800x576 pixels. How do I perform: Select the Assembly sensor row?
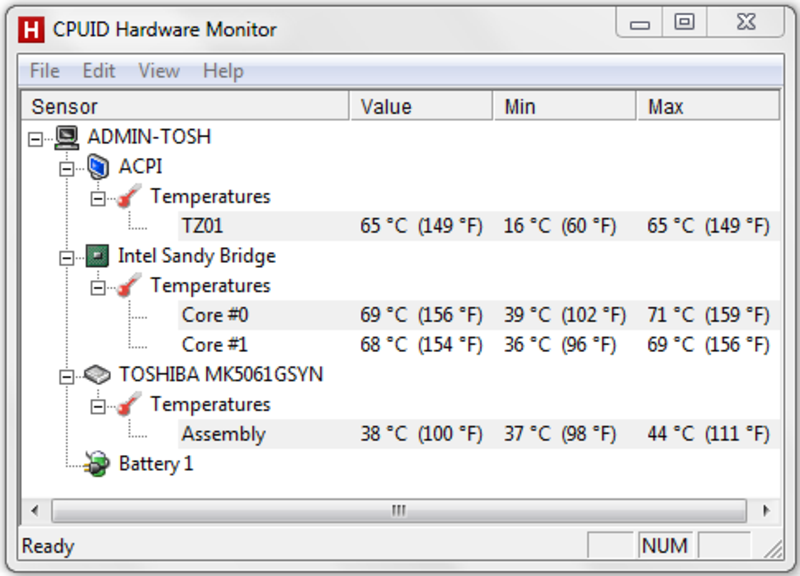(479, 434)
